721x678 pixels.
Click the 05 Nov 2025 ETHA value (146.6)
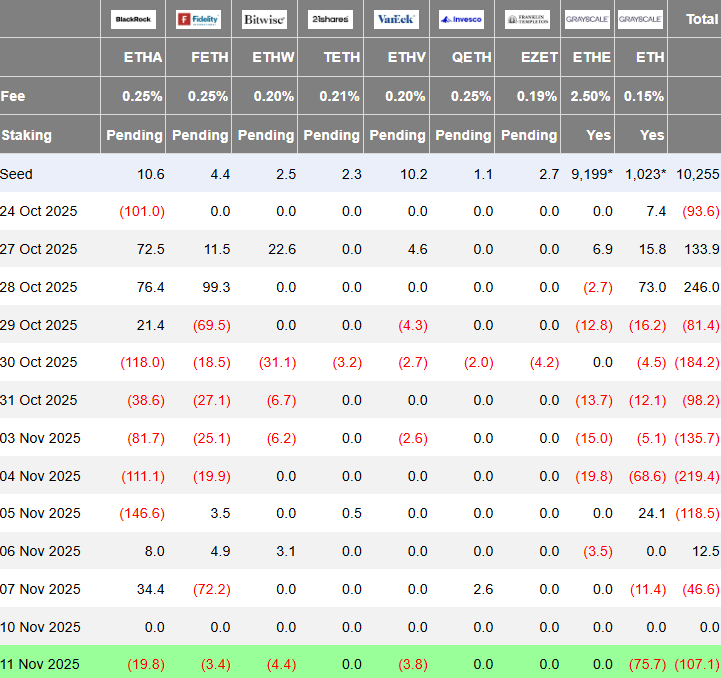(x=141, y=514)
